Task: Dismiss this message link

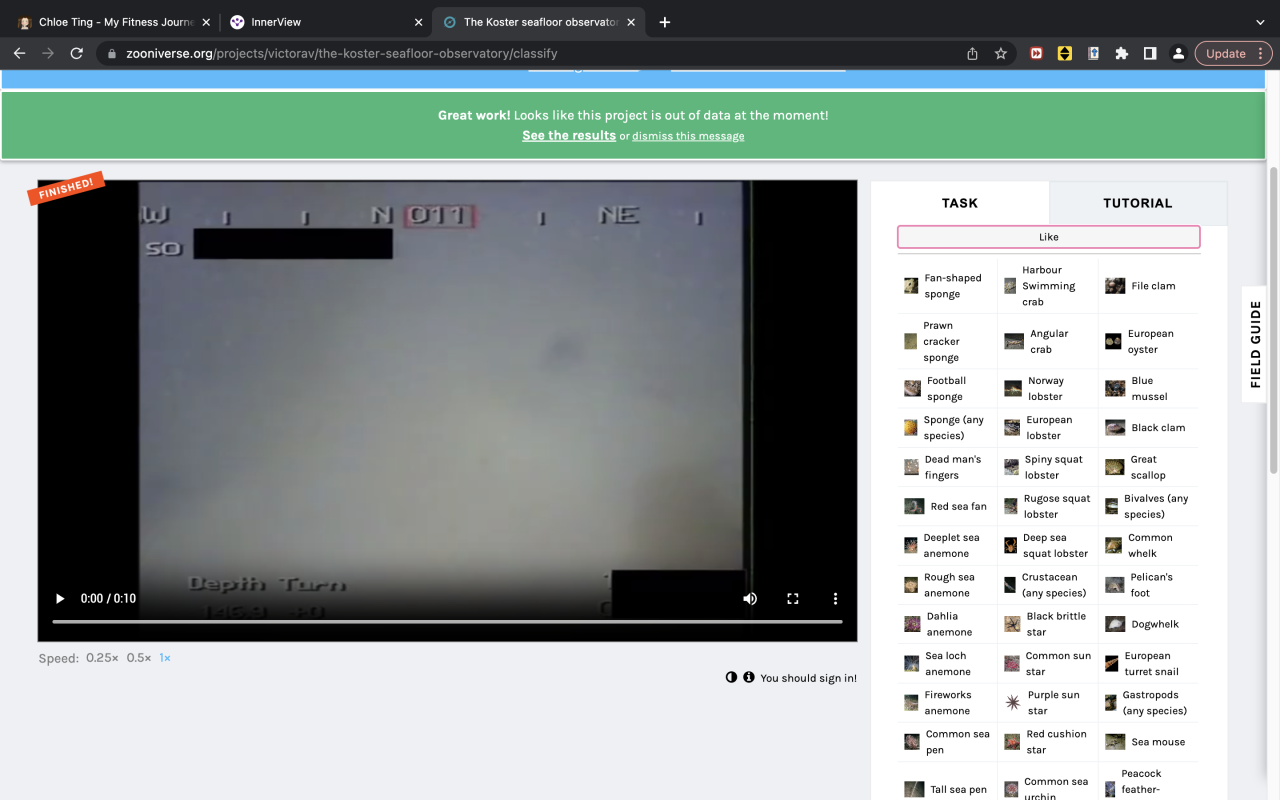Action: tap(688, 136)
